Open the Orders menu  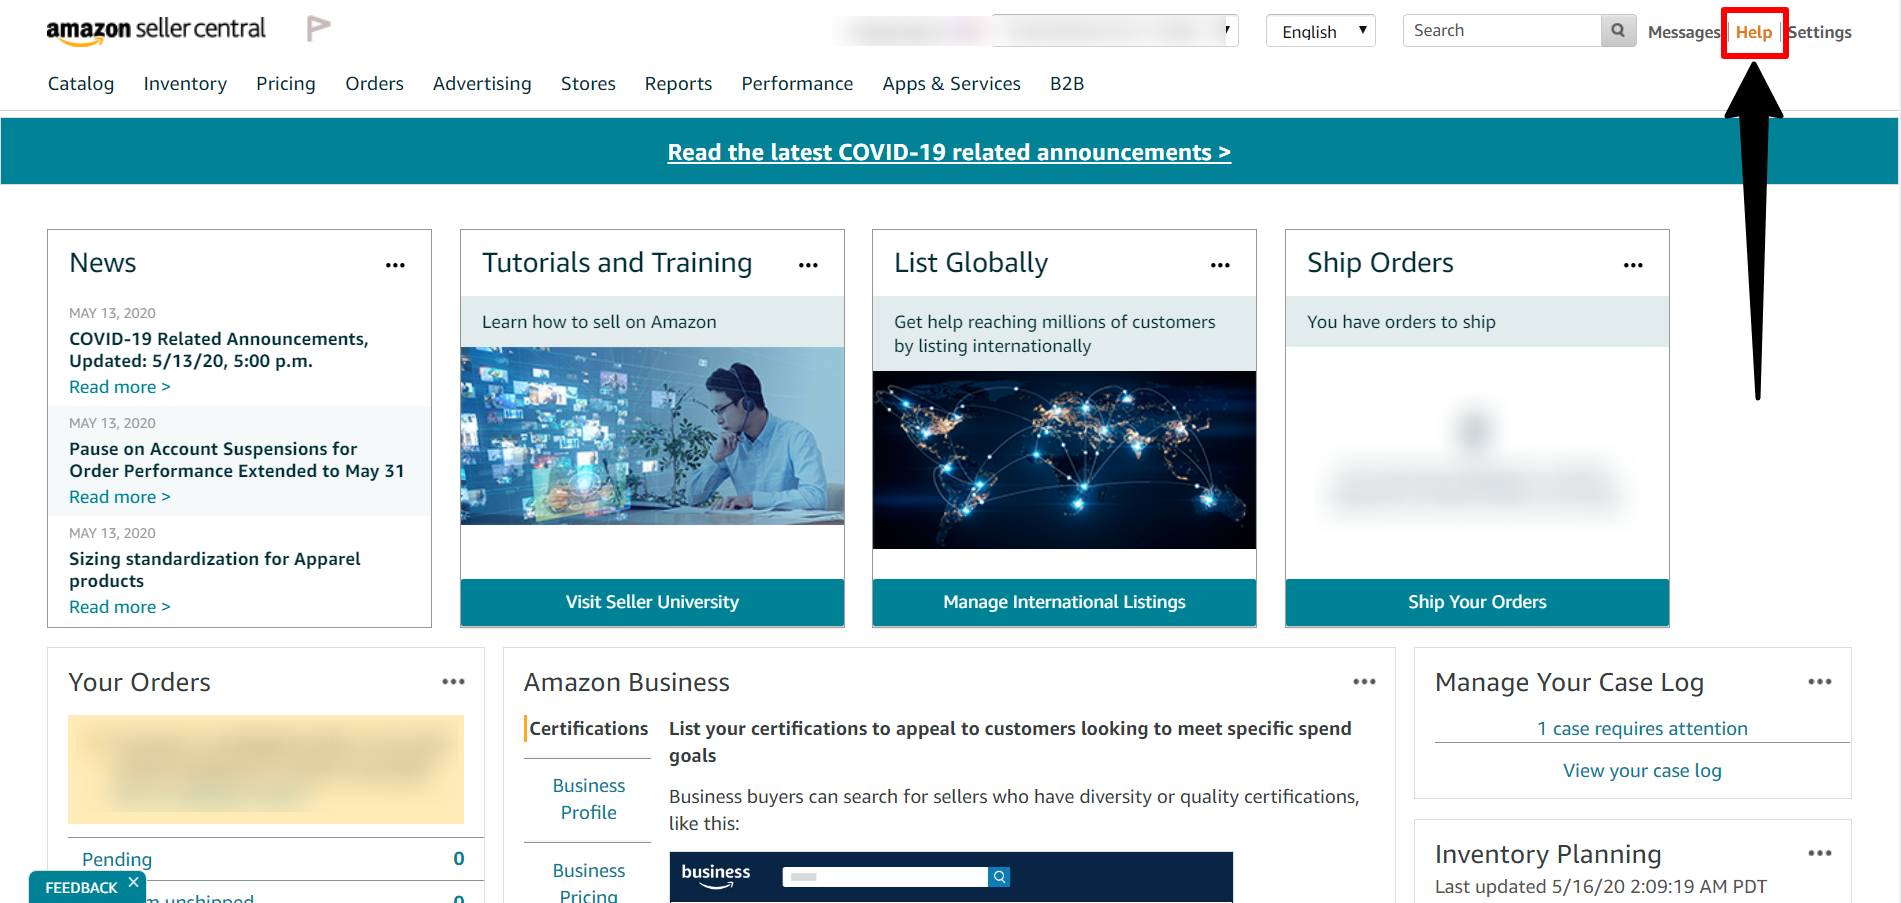tap(375, 84)
